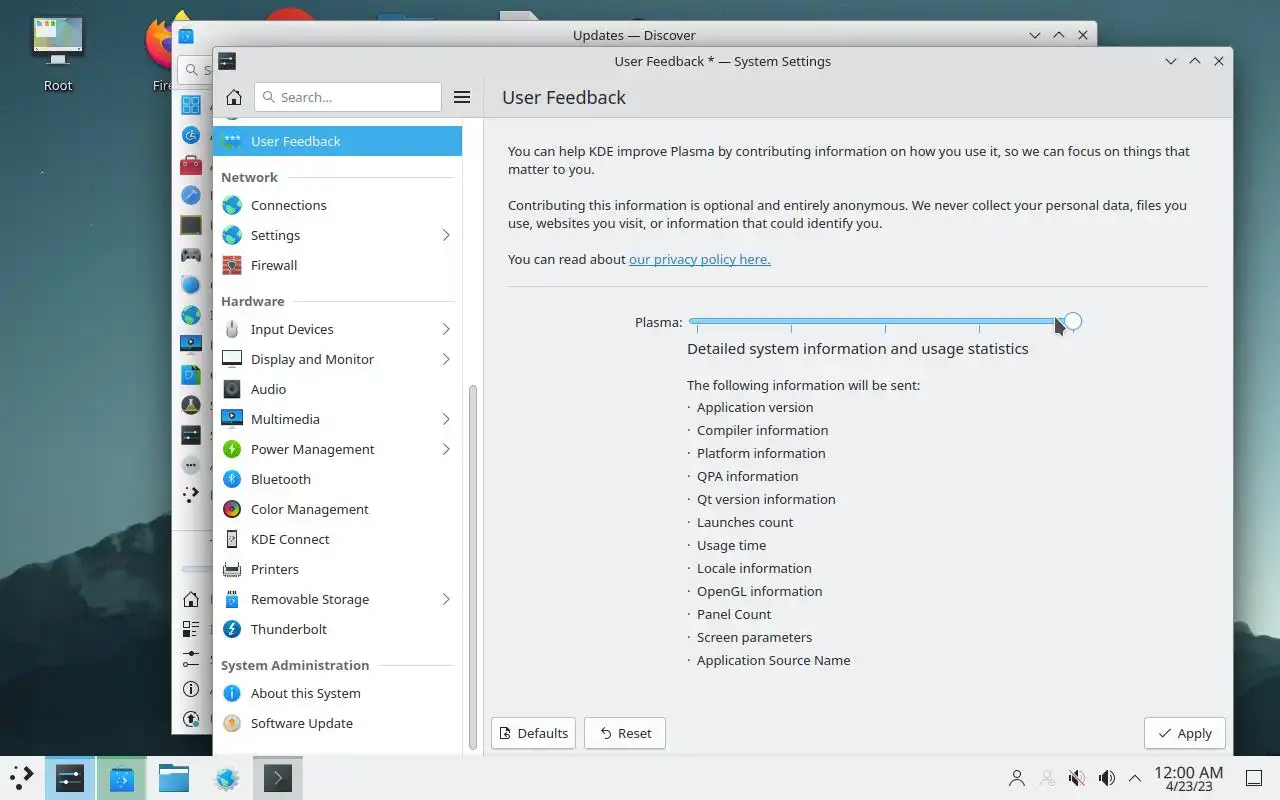Open Printers settings
The height and width of the screenshot is (800, 1280).
[337, 569]
